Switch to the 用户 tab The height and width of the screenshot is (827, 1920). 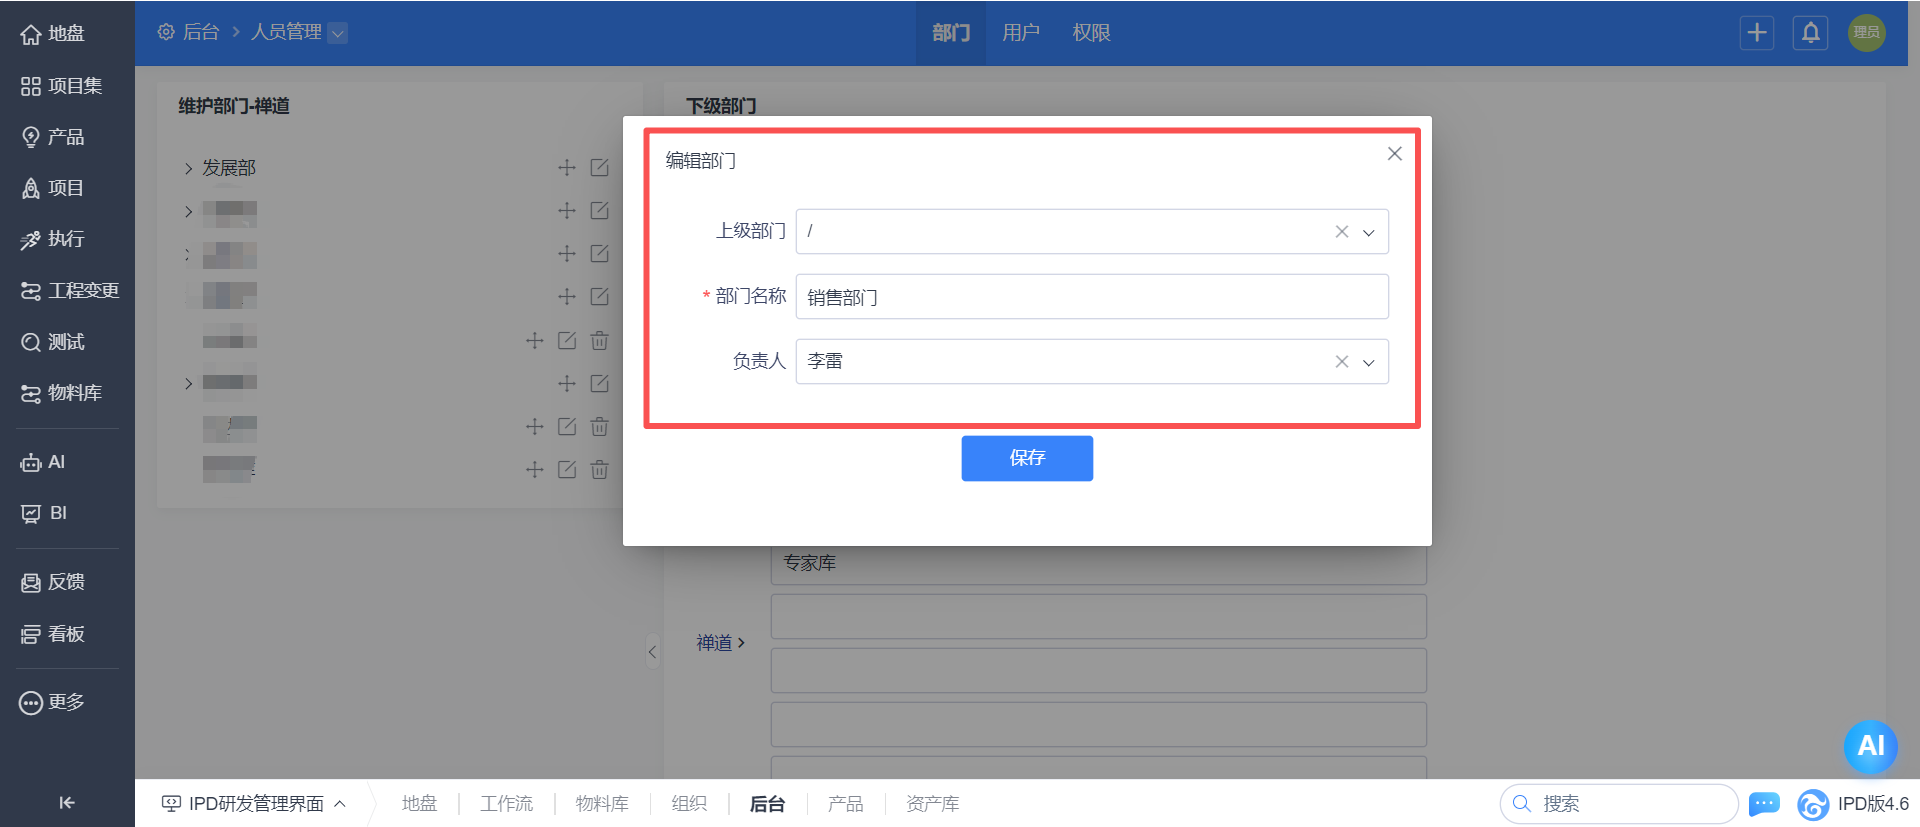tap(1021, 33)
